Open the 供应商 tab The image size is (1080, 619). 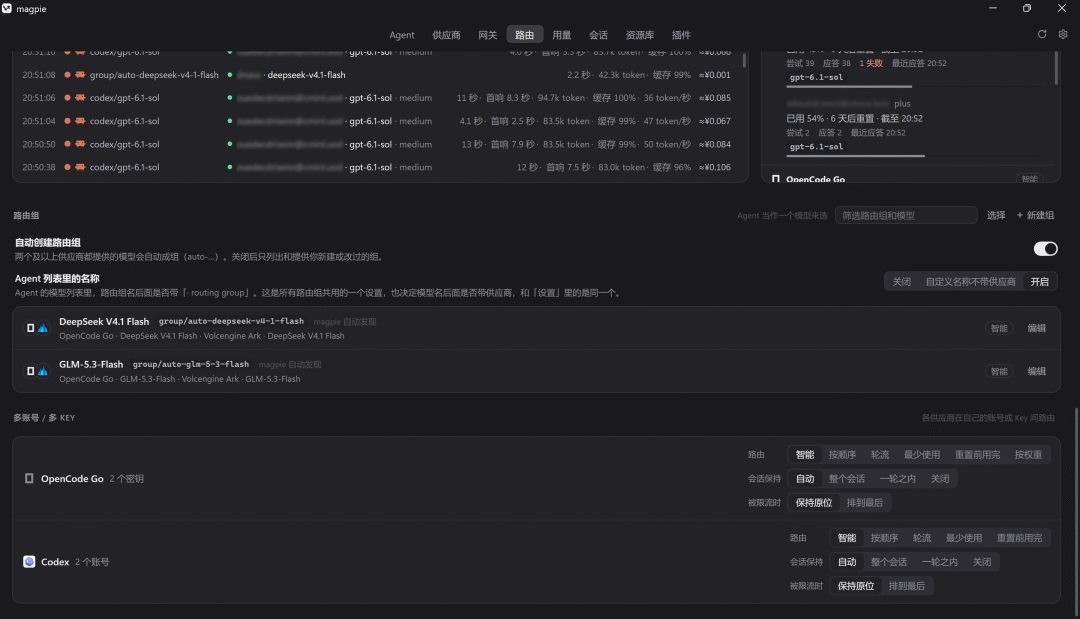446,35
